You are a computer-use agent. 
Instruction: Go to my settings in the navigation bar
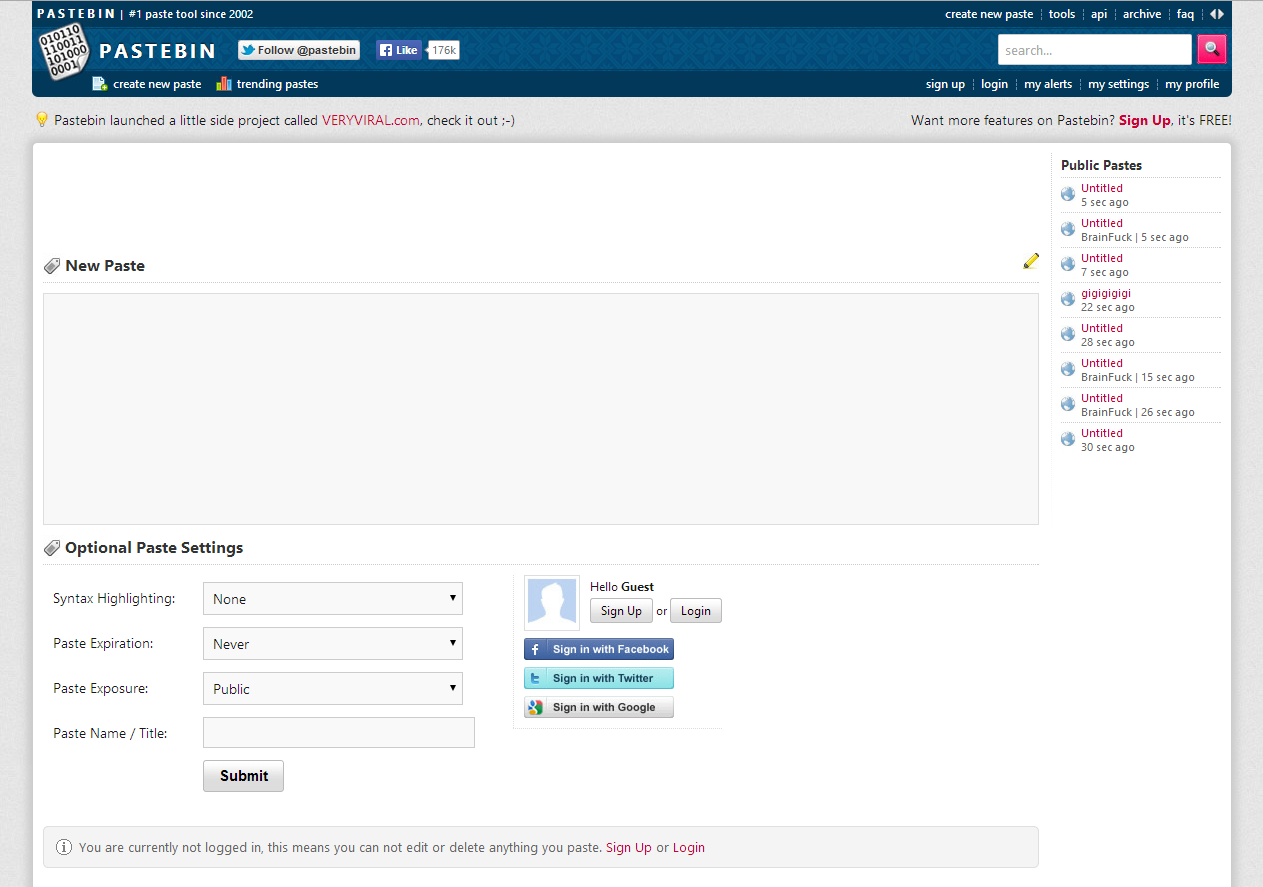(1118, 84)
